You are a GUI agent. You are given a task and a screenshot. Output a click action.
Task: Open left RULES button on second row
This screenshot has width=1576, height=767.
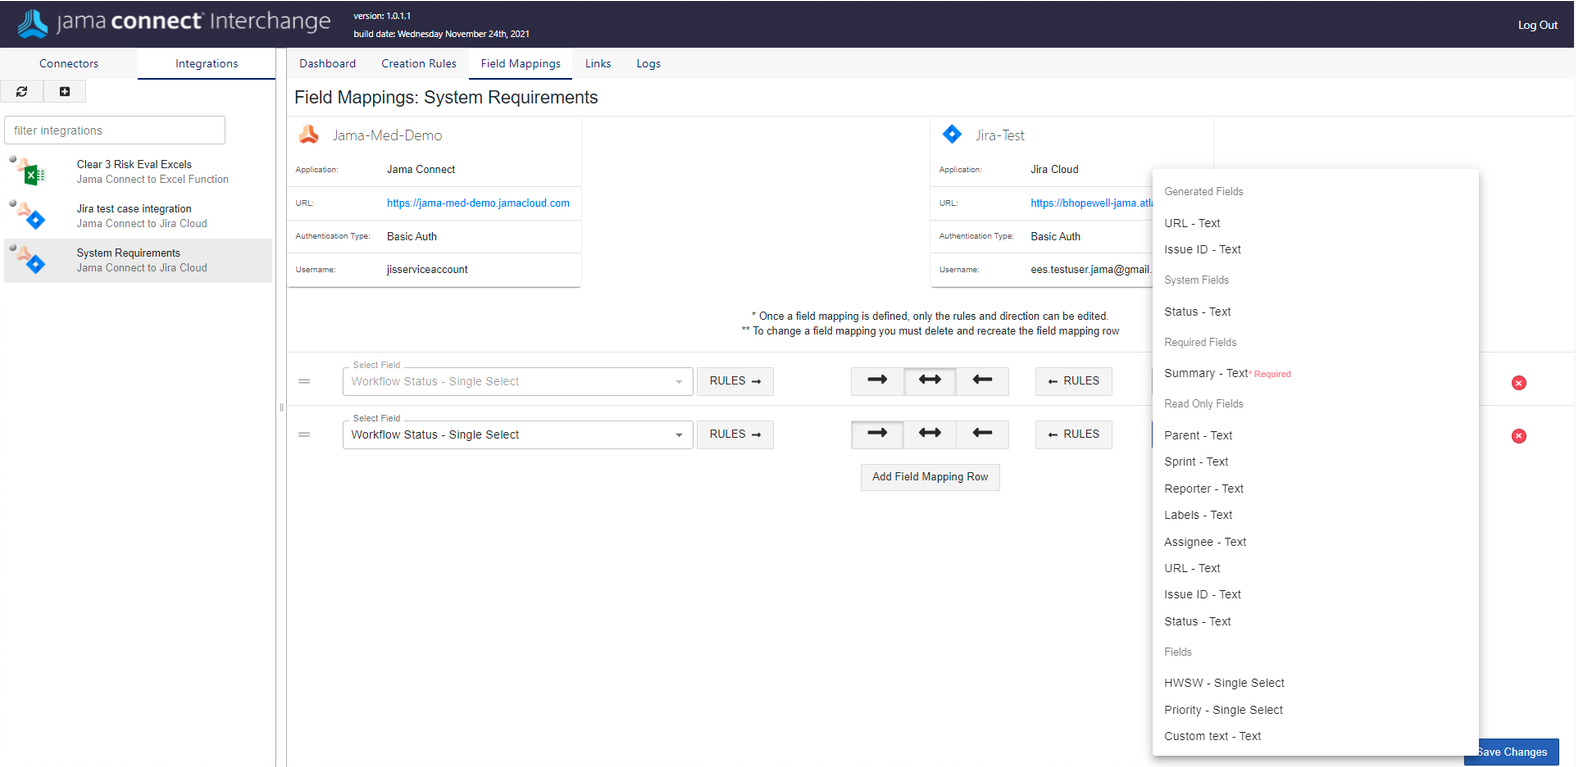(735, 434)
